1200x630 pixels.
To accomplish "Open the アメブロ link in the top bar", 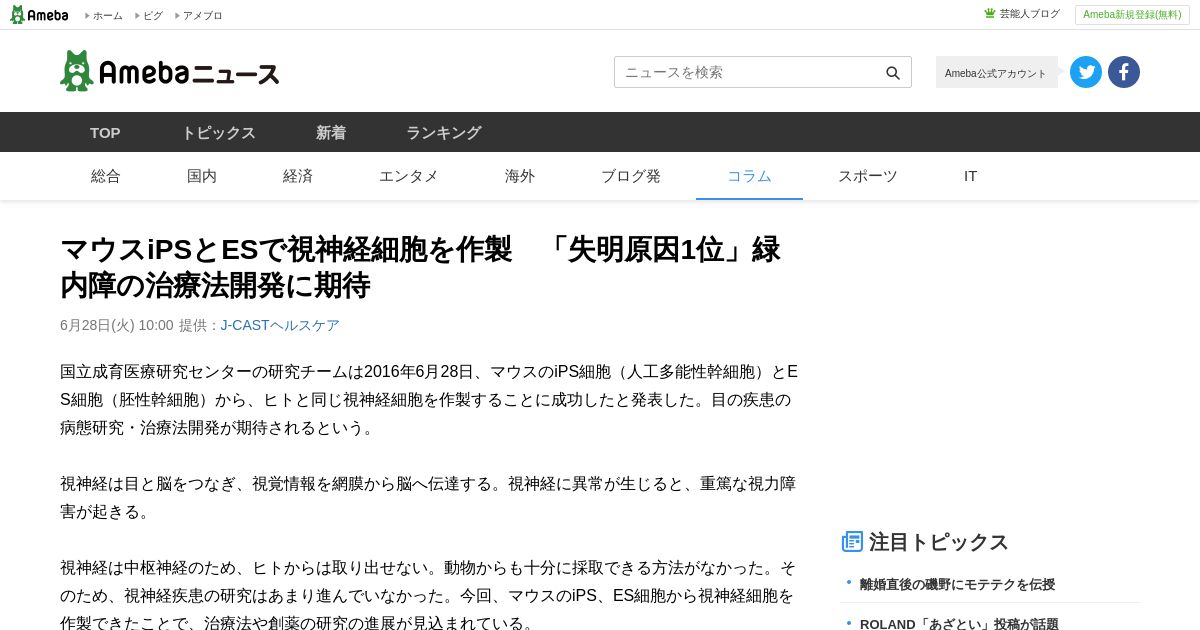I will pos(202,16).
